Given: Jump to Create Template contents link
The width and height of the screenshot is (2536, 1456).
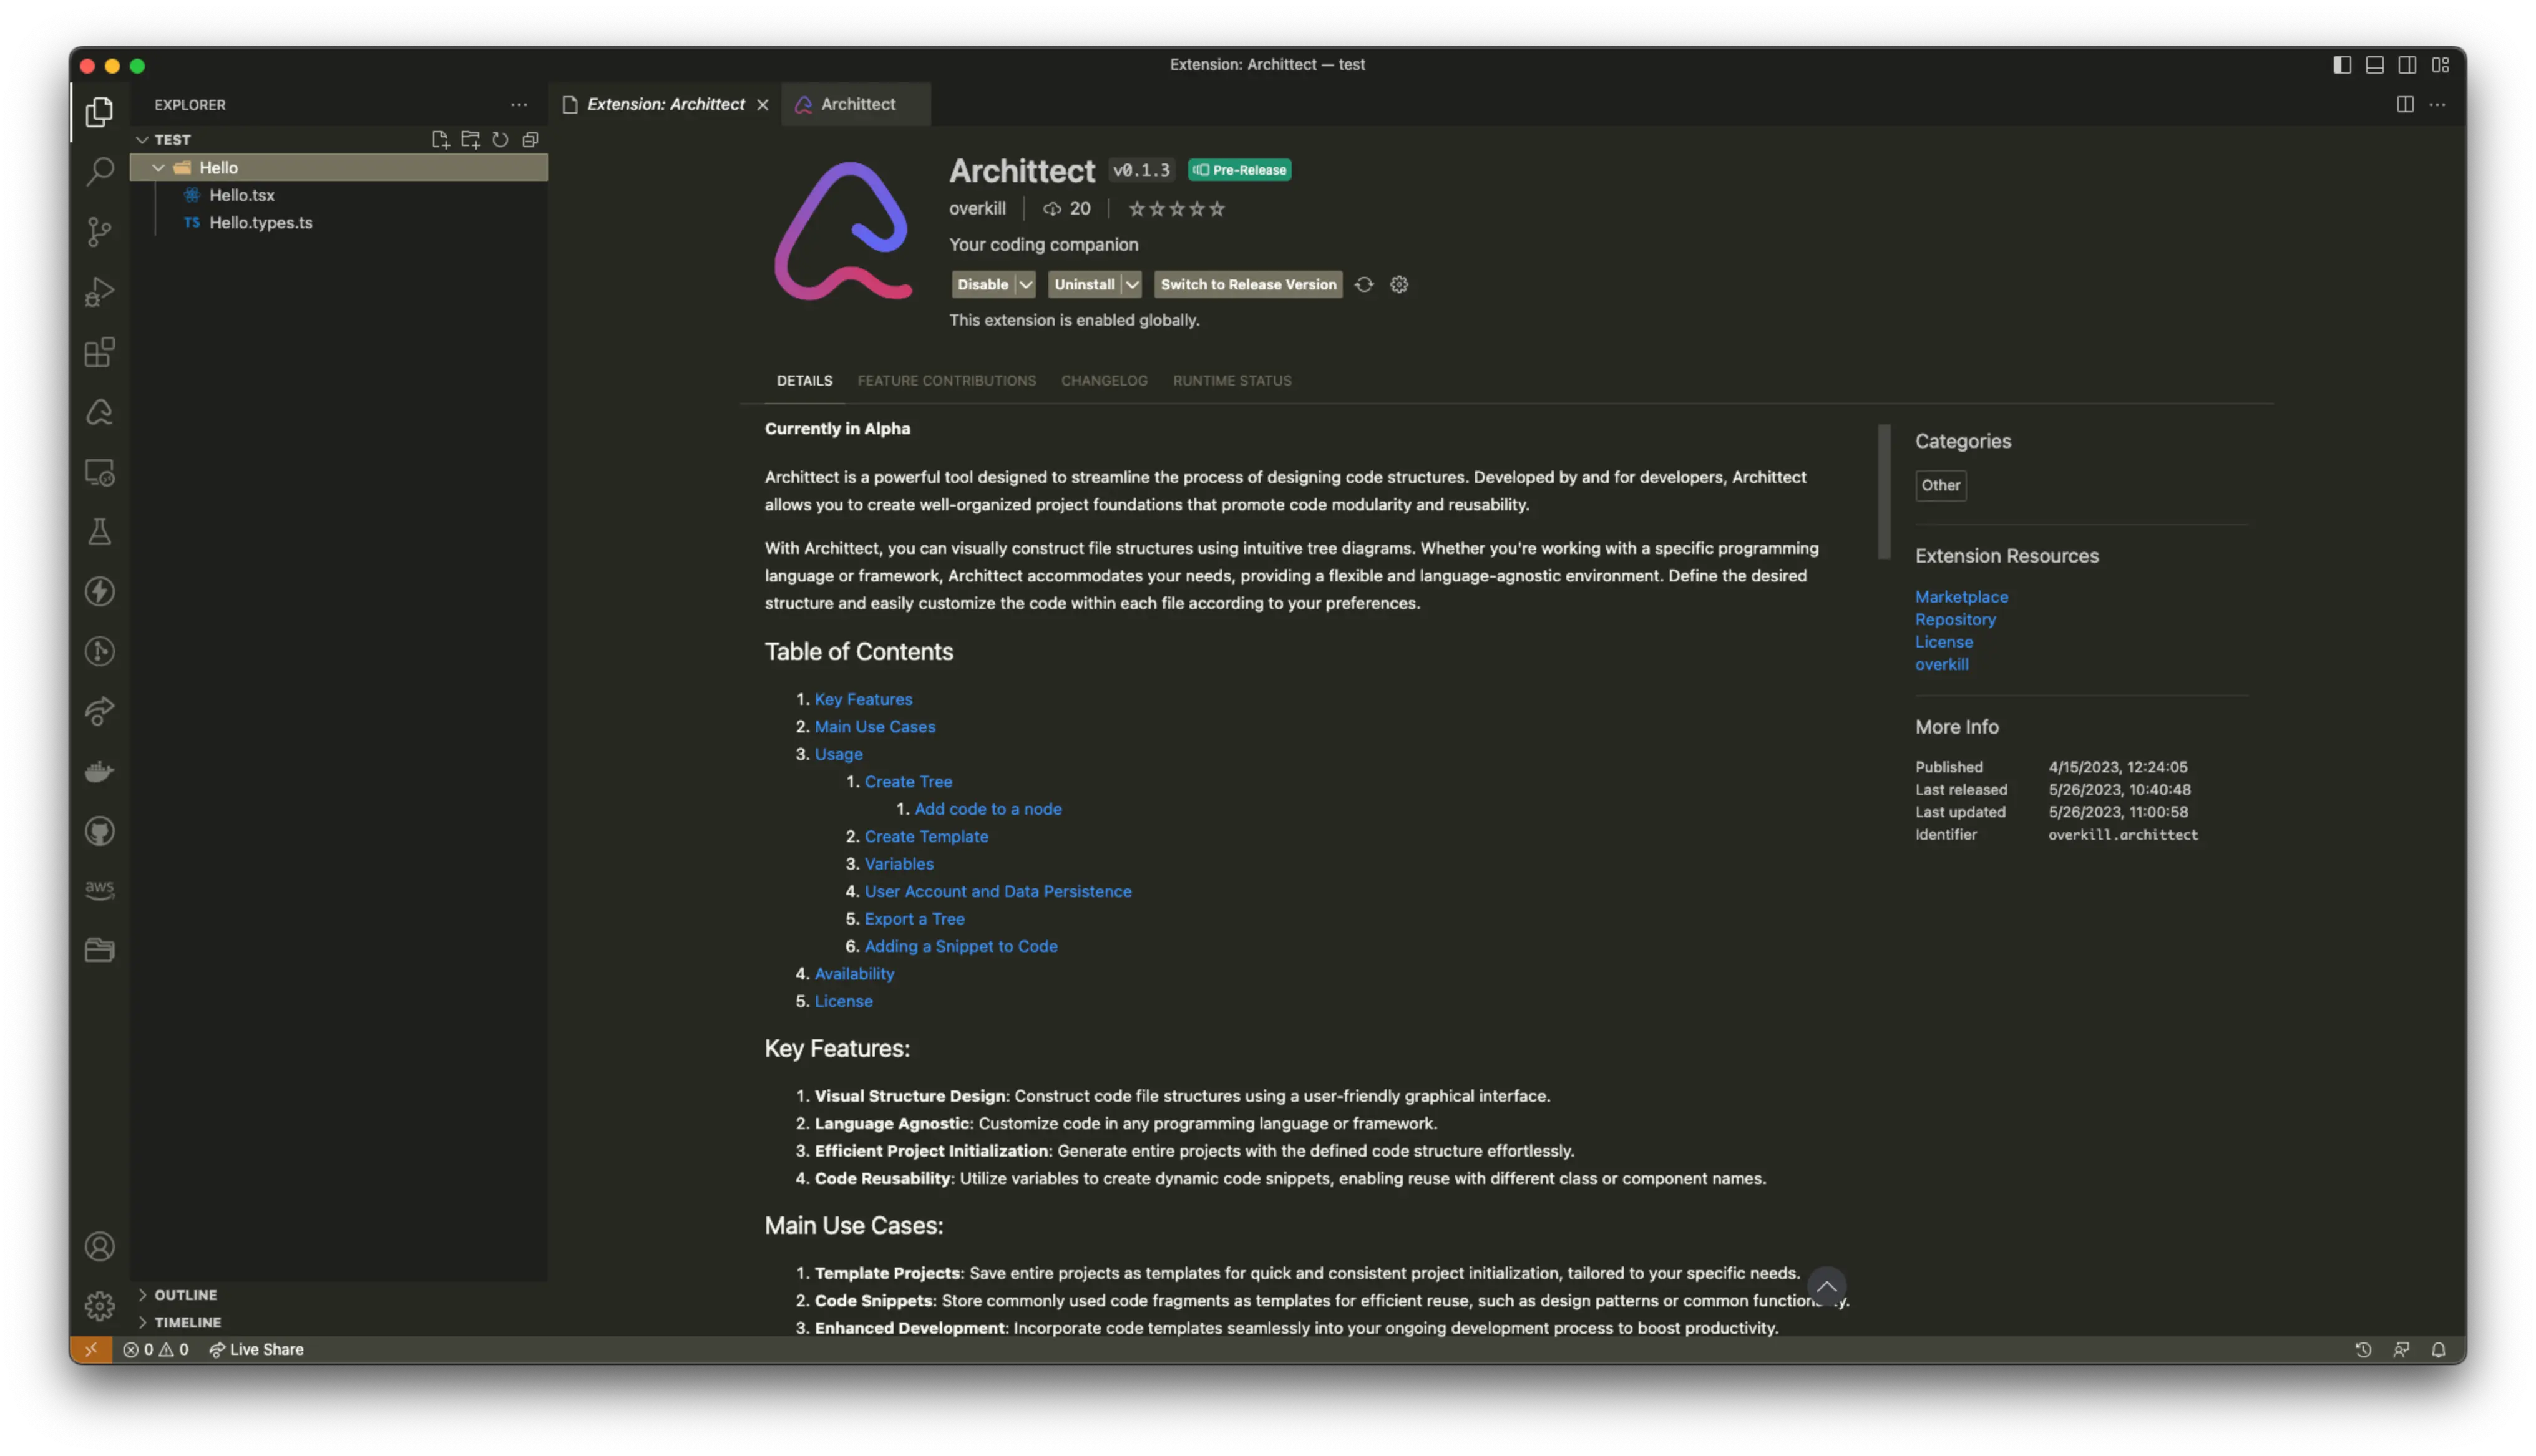Looking at the screenshot, I should pyautogui.click(x=926, y=836).
